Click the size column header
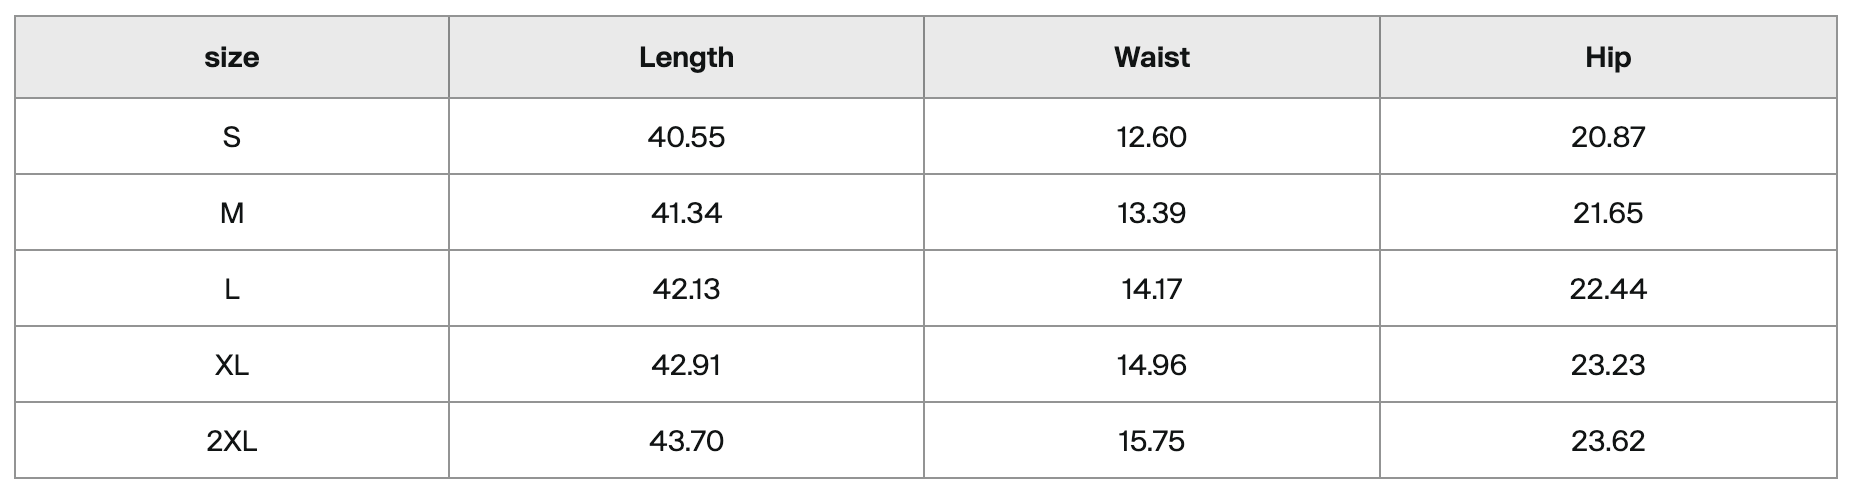1852x496 pixels. pyautogui.click(x=232, y=58)
